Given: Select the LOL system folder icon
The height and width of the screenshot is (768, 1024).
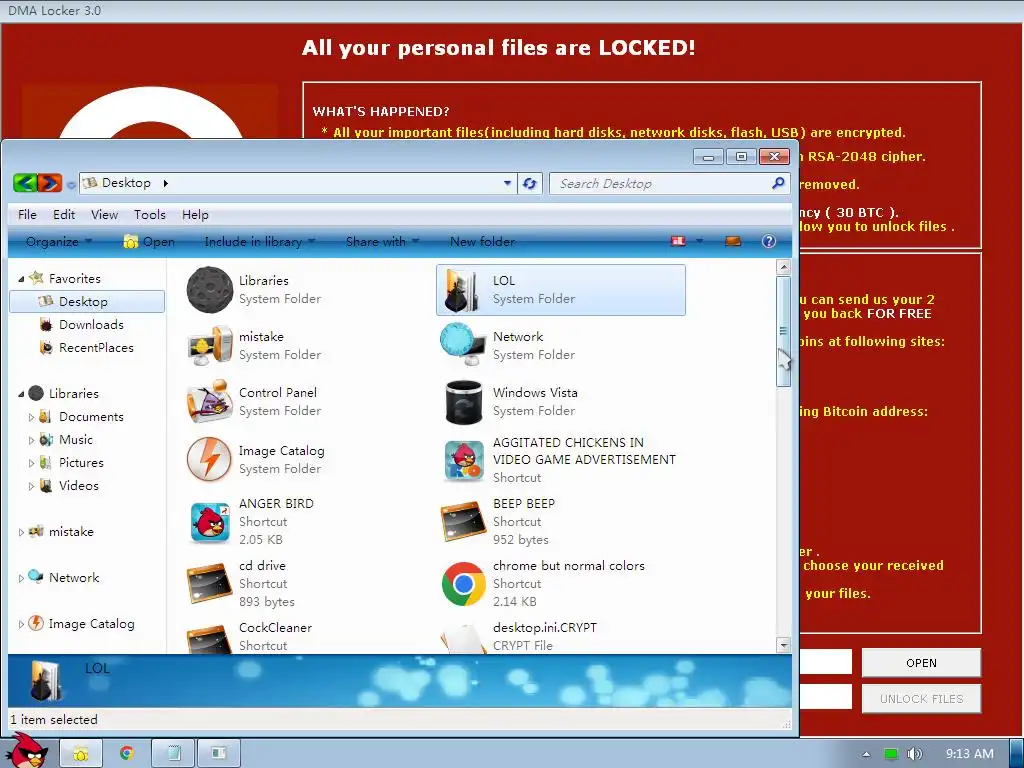Looking at the screenshot, I should (463, 289).
